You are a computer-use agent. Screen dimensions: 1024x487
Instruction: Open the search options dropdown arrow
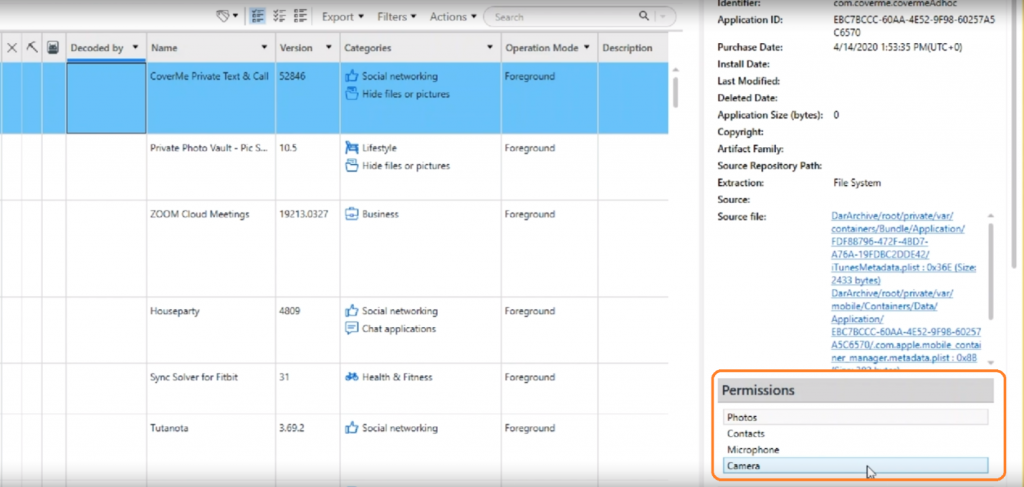(664, 16)
